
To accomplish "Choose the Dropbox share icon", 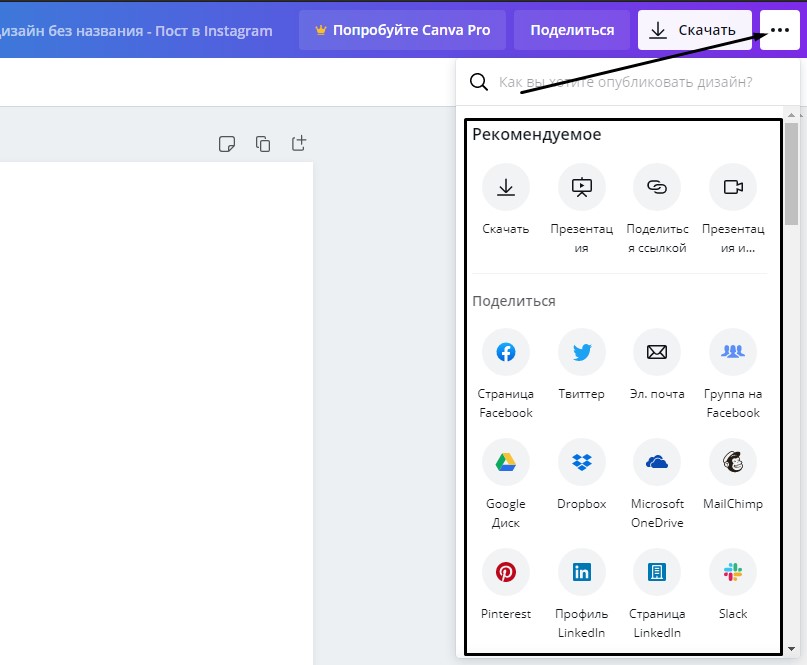I will coord(582,462).
